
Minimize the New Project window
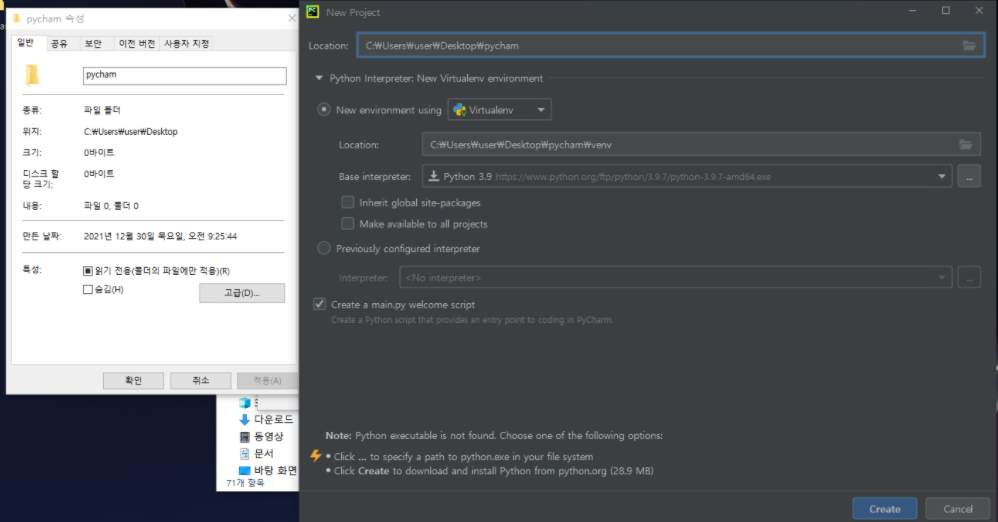click(913, 11)
